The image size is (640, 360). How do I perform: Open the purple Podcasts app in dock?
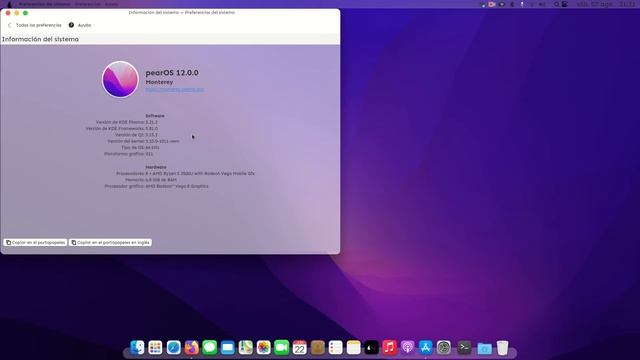tap(407, 347)
